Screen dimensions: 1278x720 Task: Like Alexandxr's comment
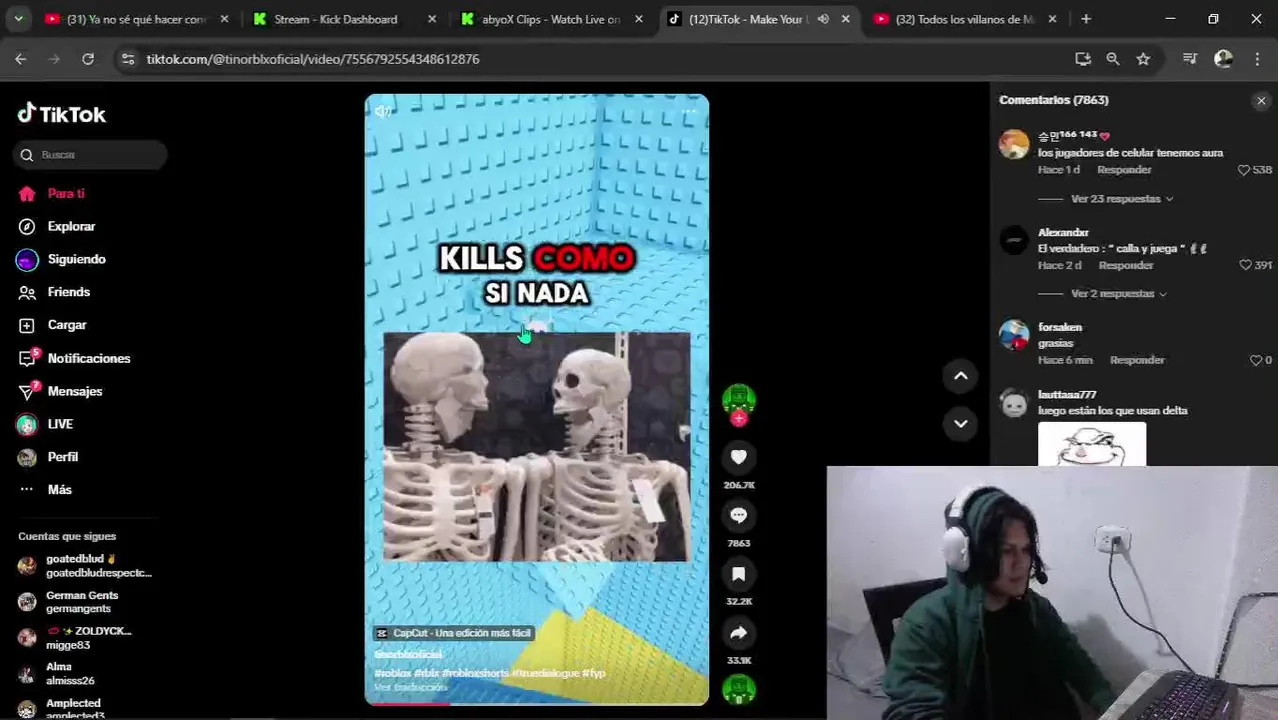1245,265
